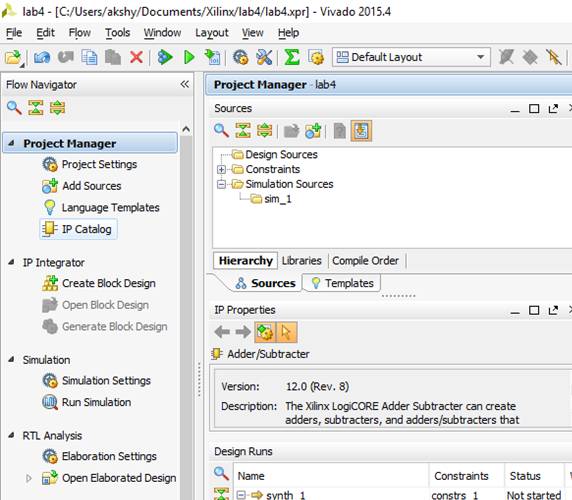Toggle highlighted auto-scroll button in Sources toolbar
The image size is (572, 500).
(361, 131)
